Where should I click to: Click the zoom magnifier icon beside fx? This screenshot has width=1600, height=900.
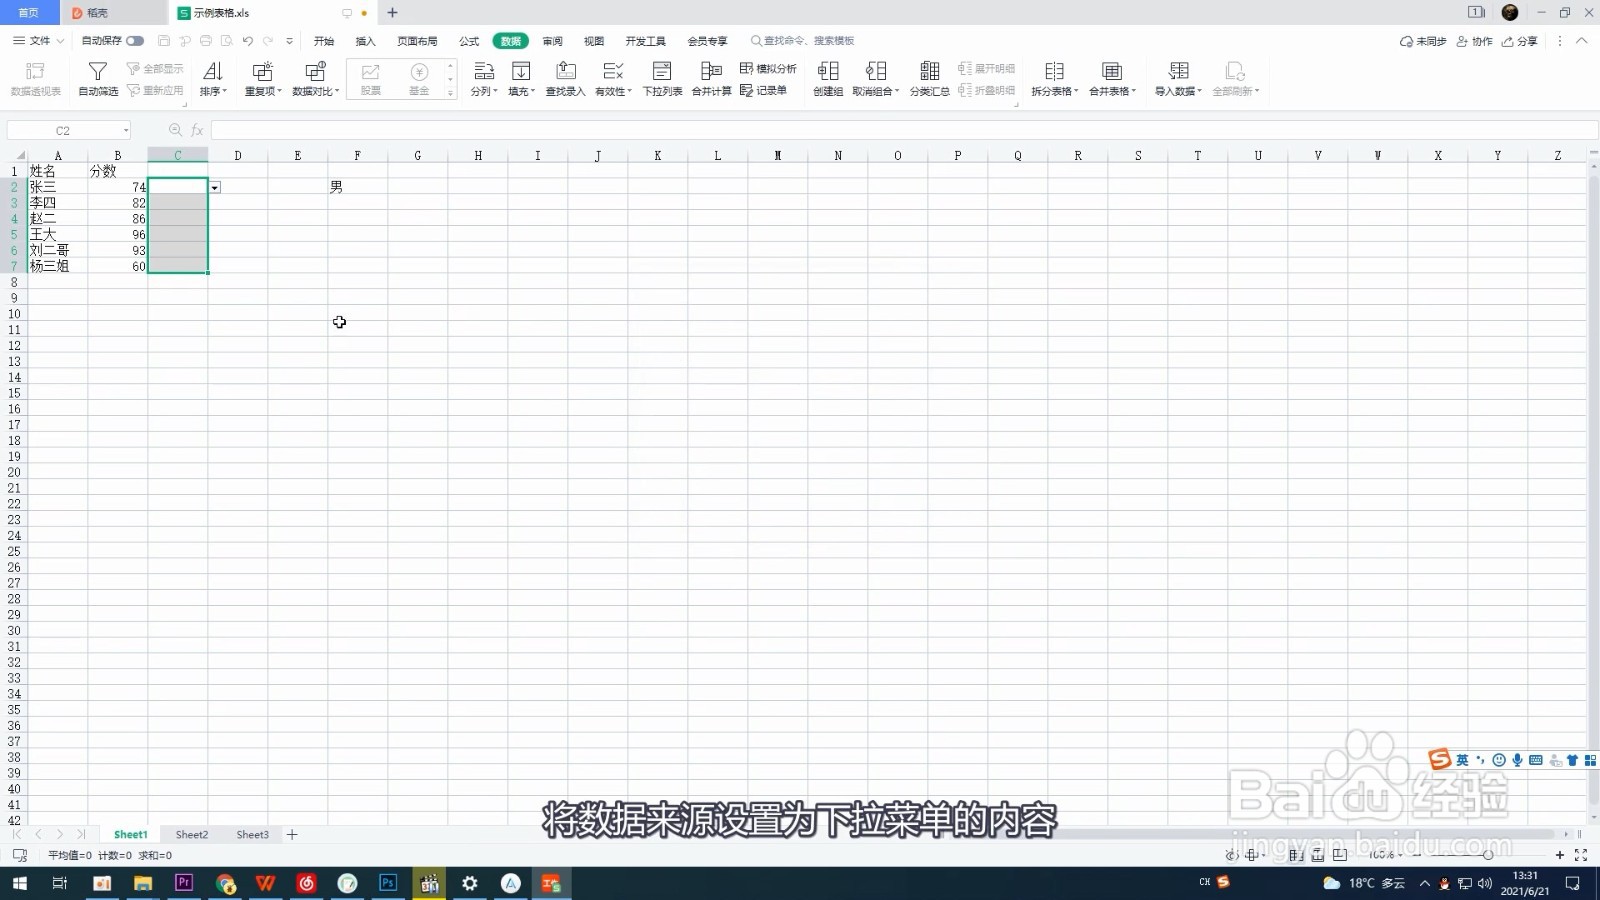tap(176, 130)
